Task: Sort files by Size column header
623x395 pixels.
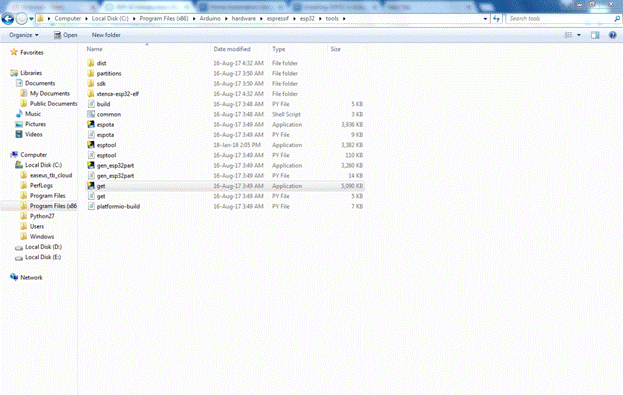Action: 336,49
